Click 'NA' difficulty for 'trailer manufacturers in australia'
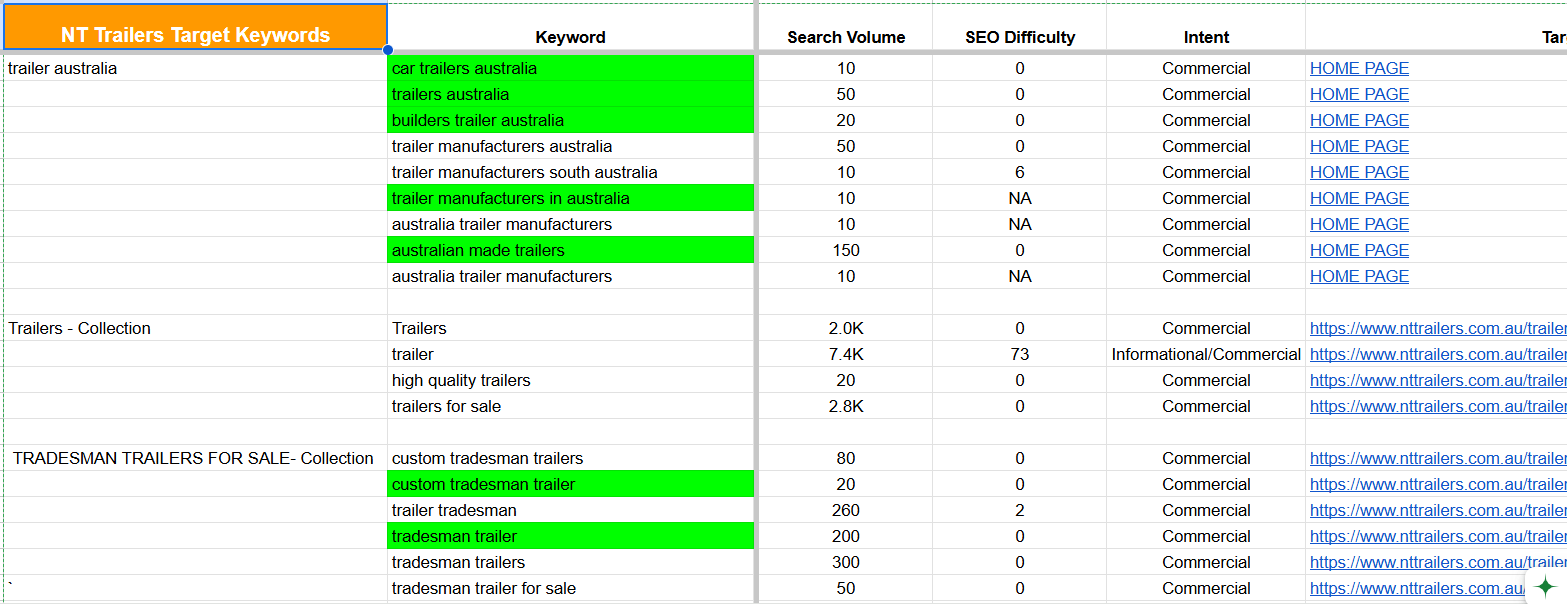 point(1020,198)
